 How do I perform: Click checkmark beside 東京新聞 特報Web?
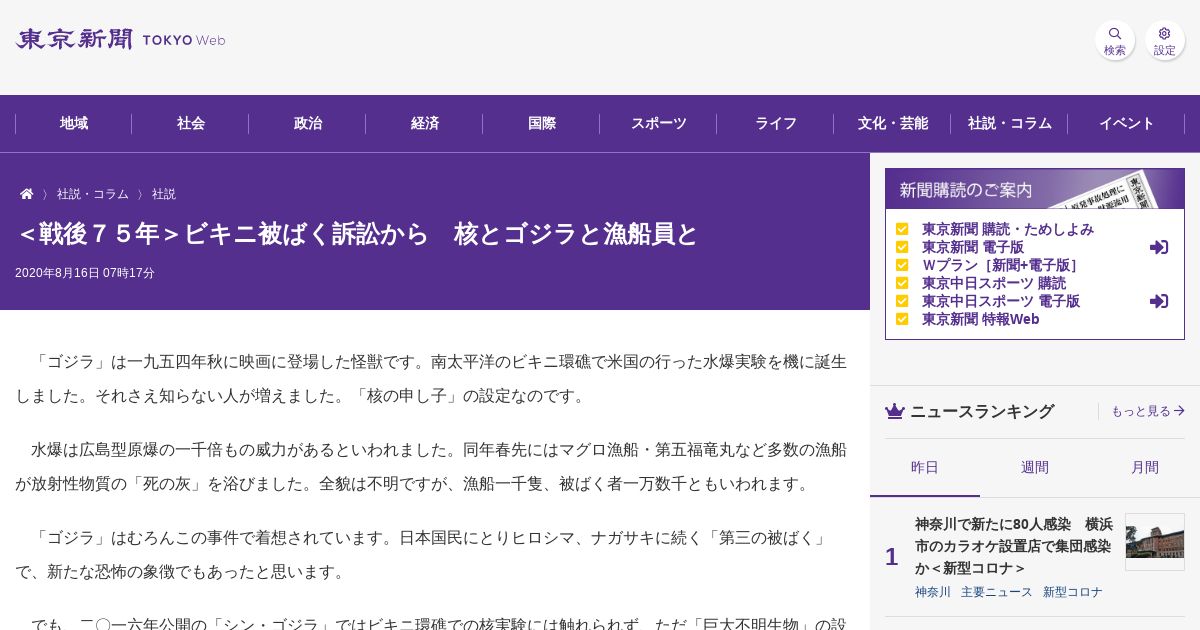point(902,319)
